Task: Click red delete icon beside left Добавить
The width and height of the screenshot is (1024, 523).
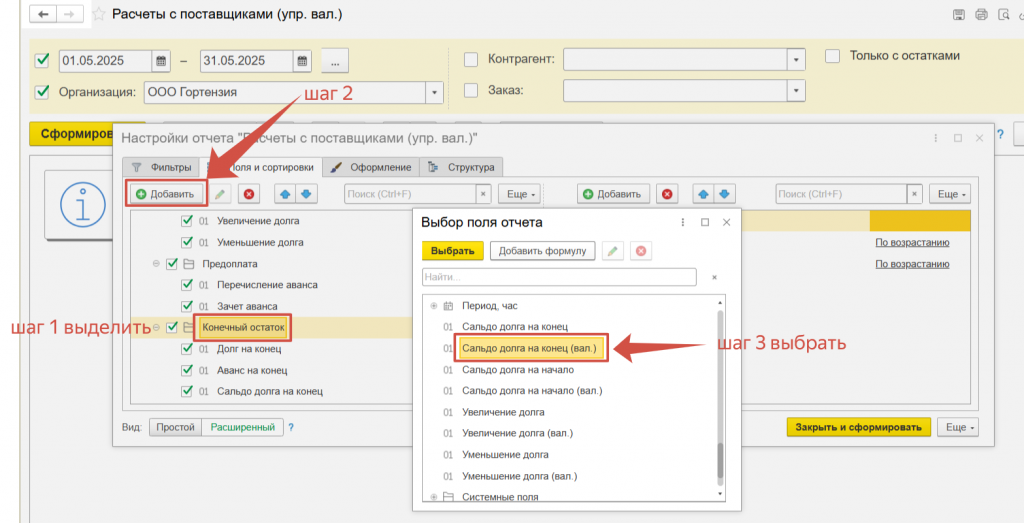Action: 248,193
